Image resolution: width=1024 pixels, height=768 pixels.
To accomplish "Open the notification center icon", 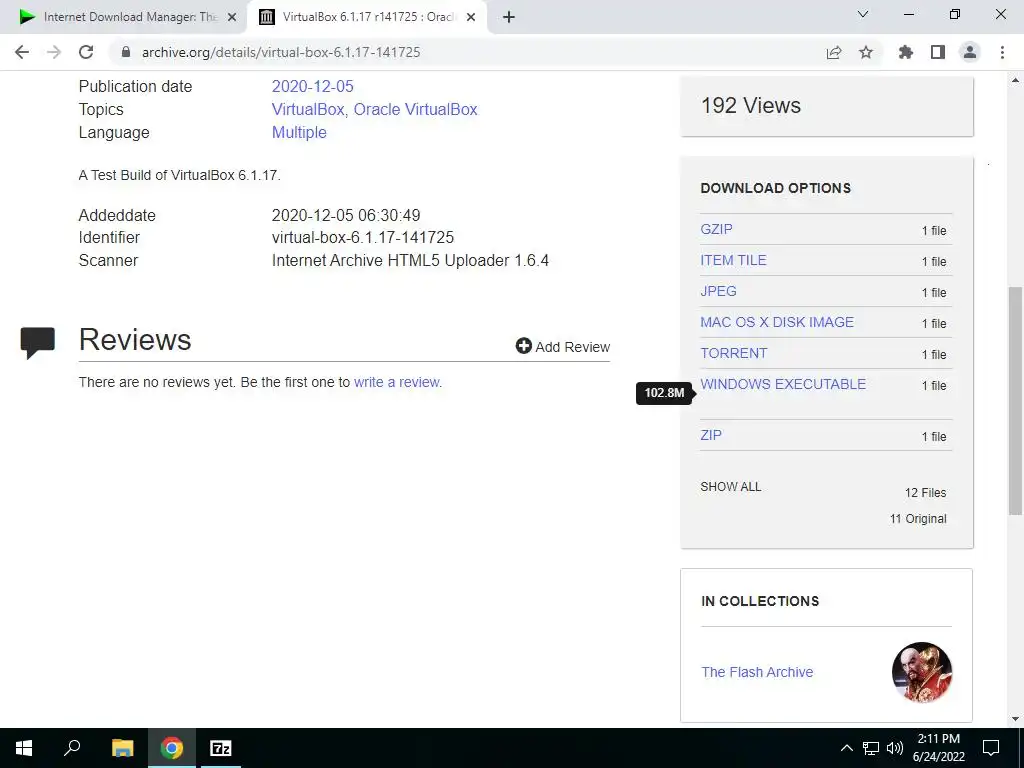I will click(991, 748).
